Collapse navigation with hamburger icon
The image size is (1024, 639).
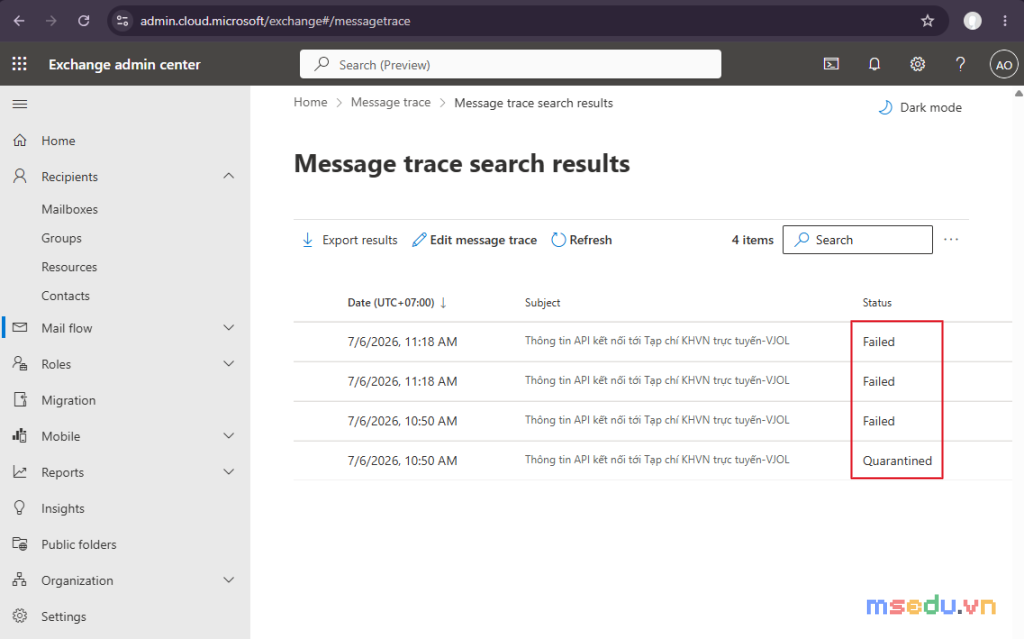coord(20,105)
